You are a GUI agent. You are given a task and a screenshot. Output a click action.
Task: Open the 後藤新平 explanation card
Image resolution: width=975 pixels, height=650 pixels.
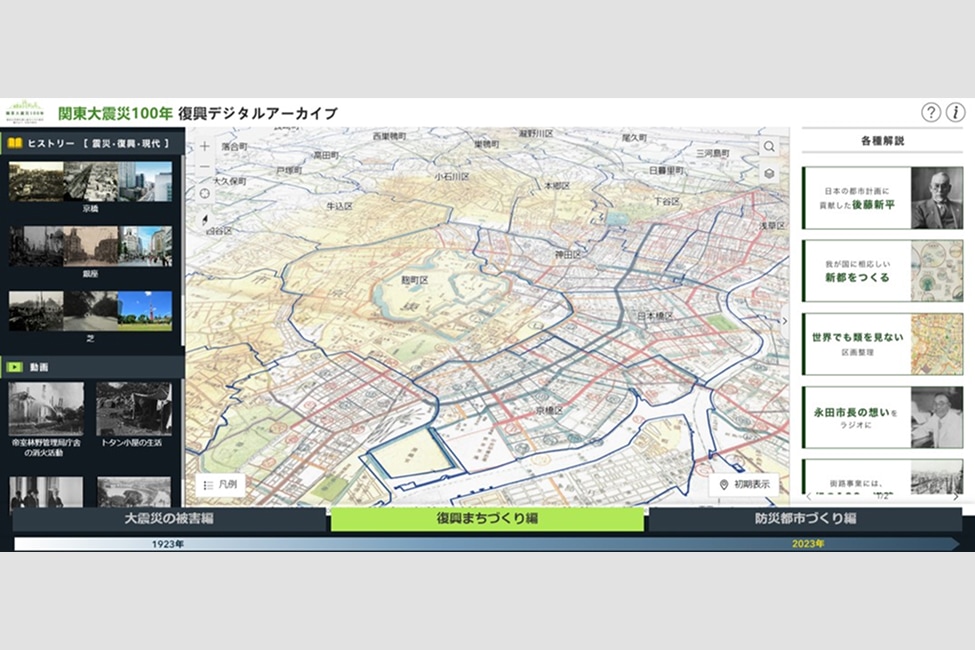[881, 198]
